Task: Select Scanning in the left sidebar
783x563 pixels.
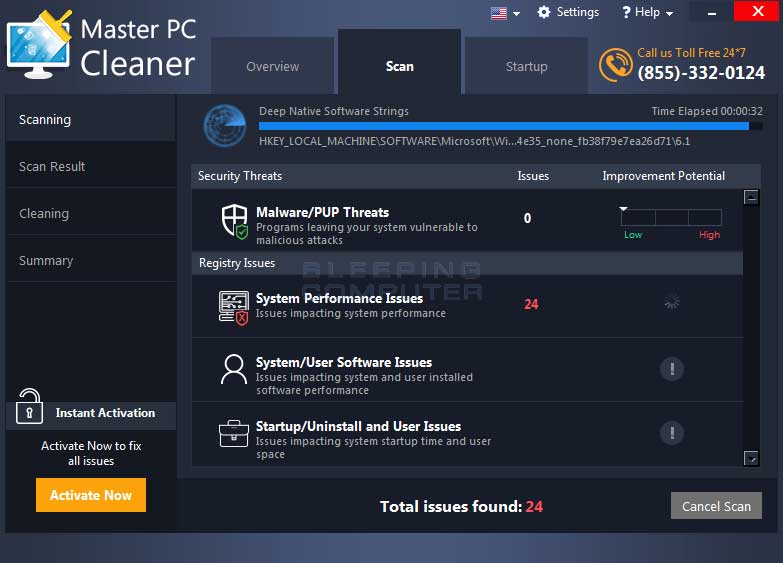Action: [x=91, y=119]
